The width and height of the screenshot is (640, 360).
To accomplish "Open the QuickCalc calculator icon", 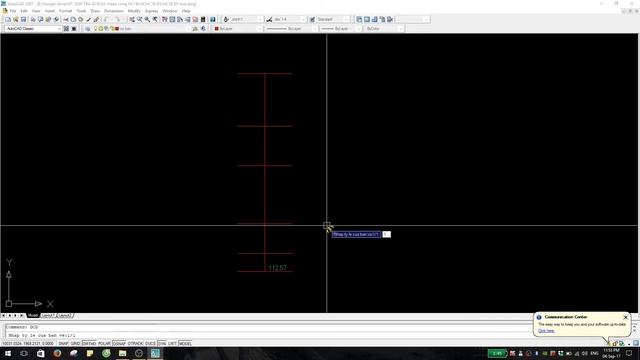I will coord(202,19).
